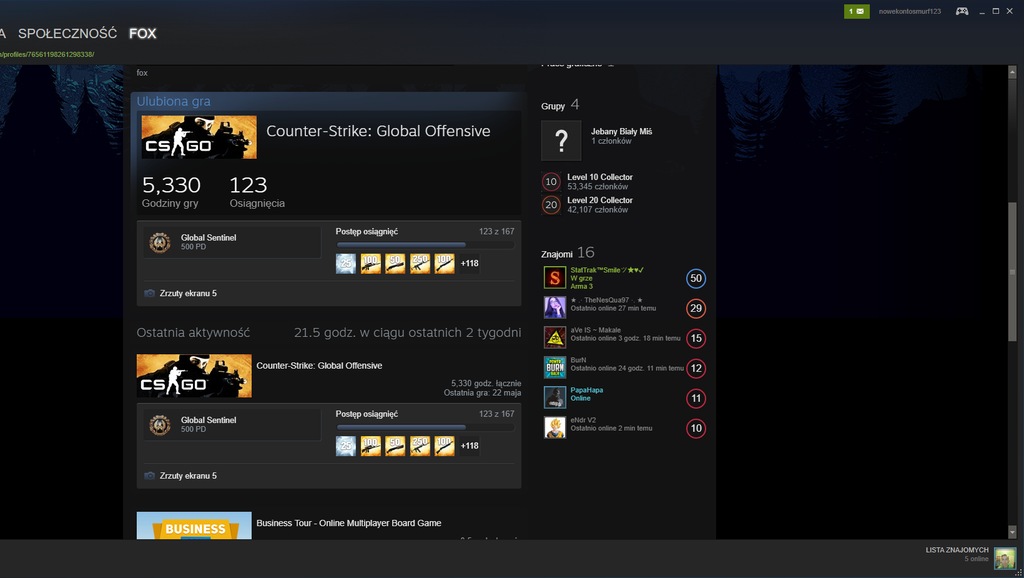
Task: Open BurN's friend avatar
Action: tap(555, 367)
